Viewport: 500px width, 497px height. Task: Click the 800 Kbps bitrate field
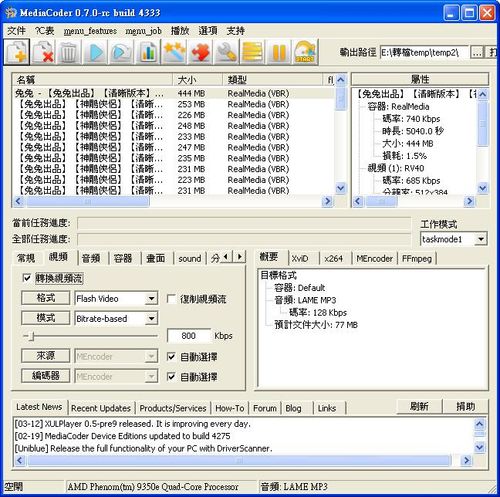coord(189,336)
